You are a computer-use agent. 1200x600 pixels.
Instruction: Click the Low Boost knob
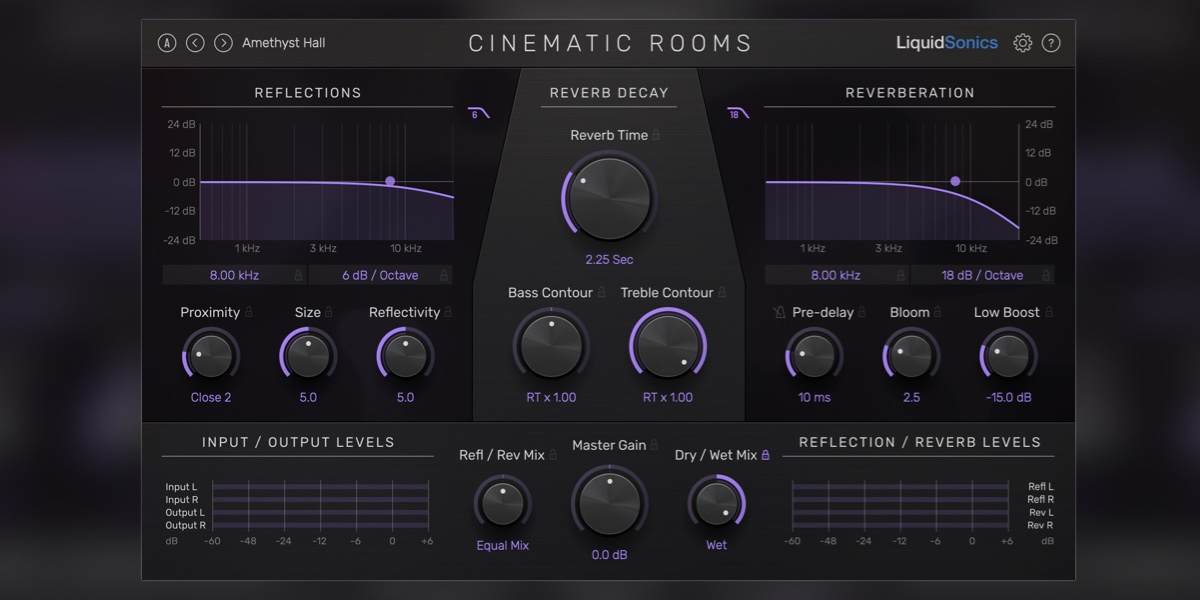pyautogui.click(x=1007, y=356)
